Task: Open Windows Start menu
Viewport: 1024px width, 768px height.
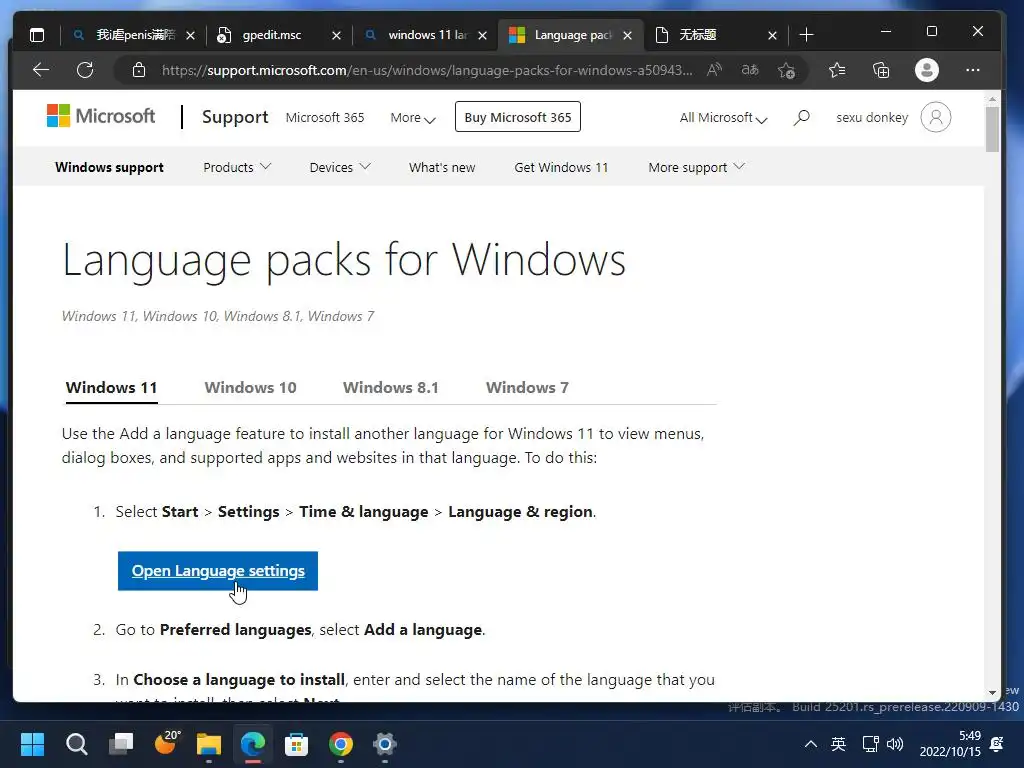Action: tap(33, 744)
